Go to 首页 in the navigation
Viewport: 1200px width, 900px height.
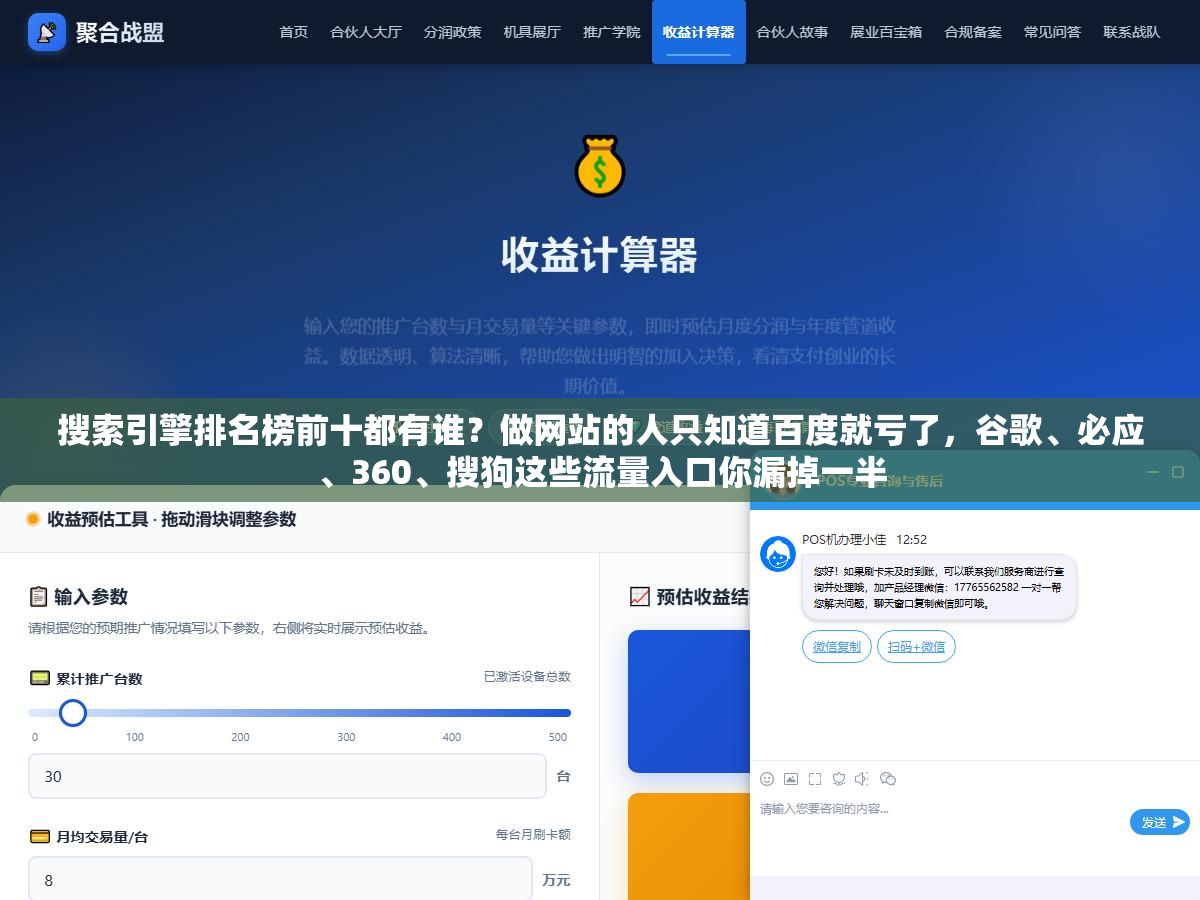pyautogui.click(x=294, y=32)
